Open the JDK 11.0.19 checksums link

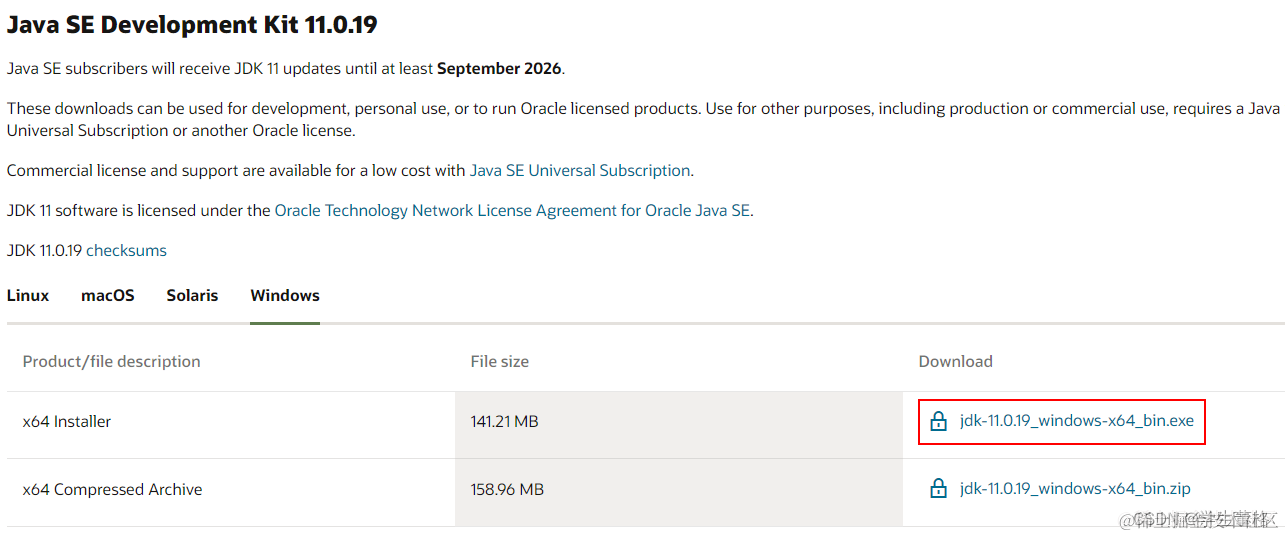[127, 250]
